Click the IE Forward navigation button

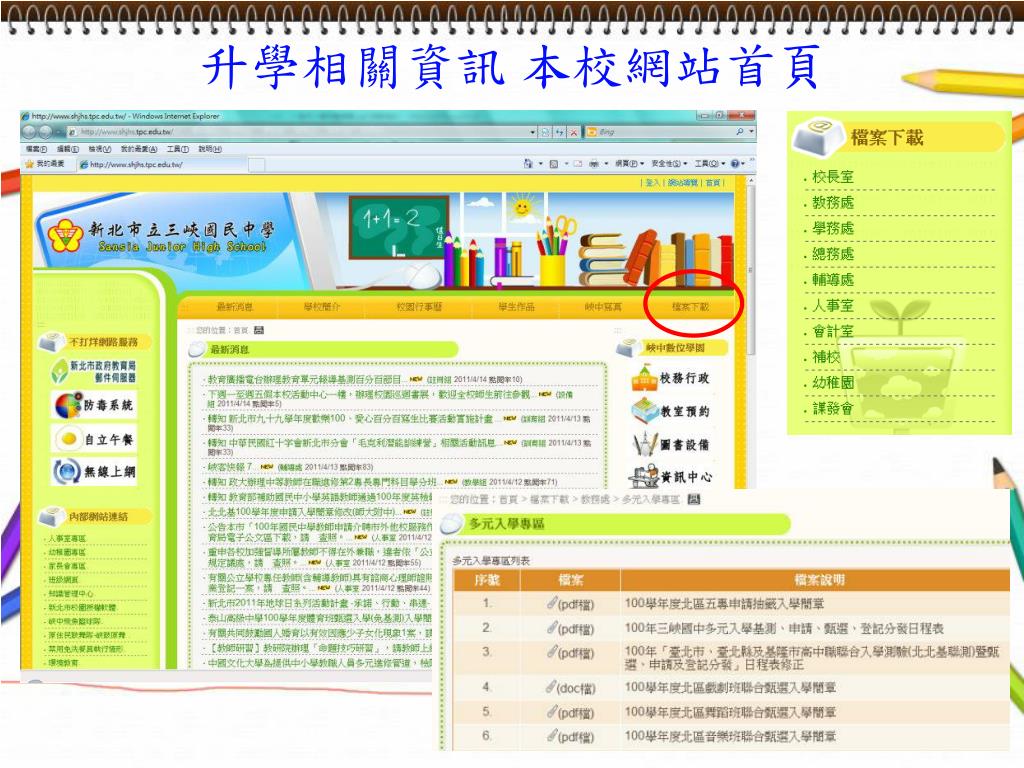coord(45,132)
